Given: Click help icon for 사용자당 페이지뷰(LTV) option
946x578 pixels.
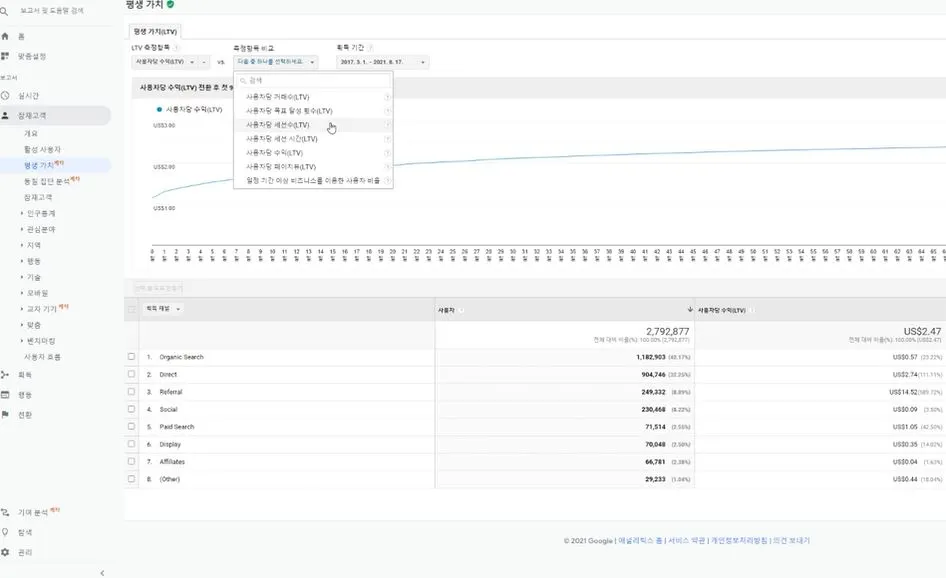Looking at the screenshot, I should point(387,167).
